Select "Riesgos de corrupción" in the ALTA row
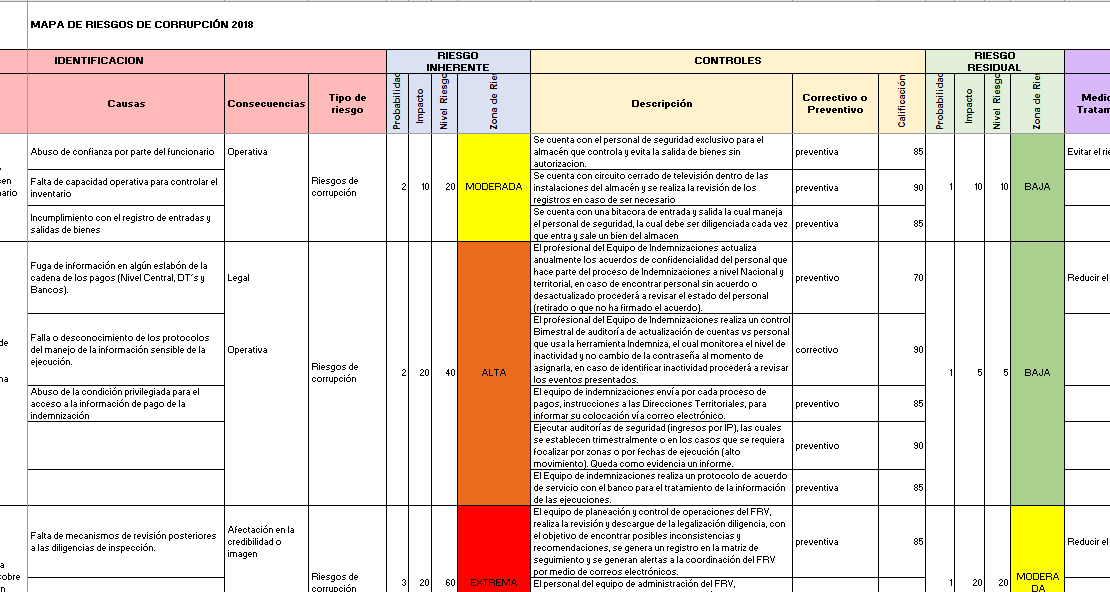1110x592 pixels. 347,373
